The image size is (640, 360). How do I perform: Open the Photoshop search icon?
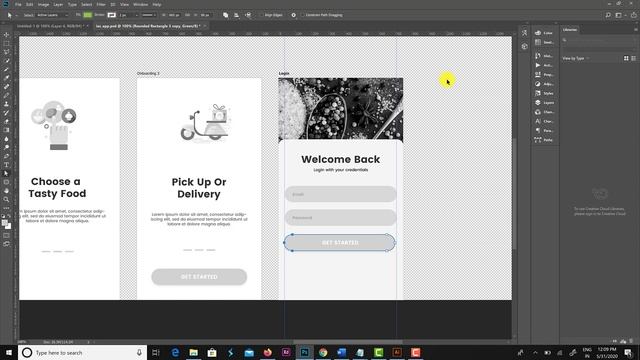pyautogui.click(x=608, y=15)
